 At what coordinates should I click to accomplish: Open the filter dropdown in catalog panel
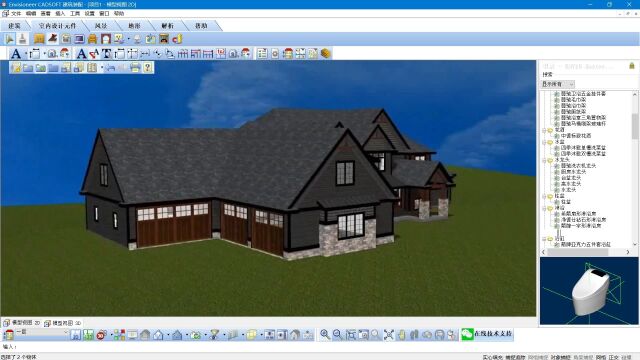[558, 84]
